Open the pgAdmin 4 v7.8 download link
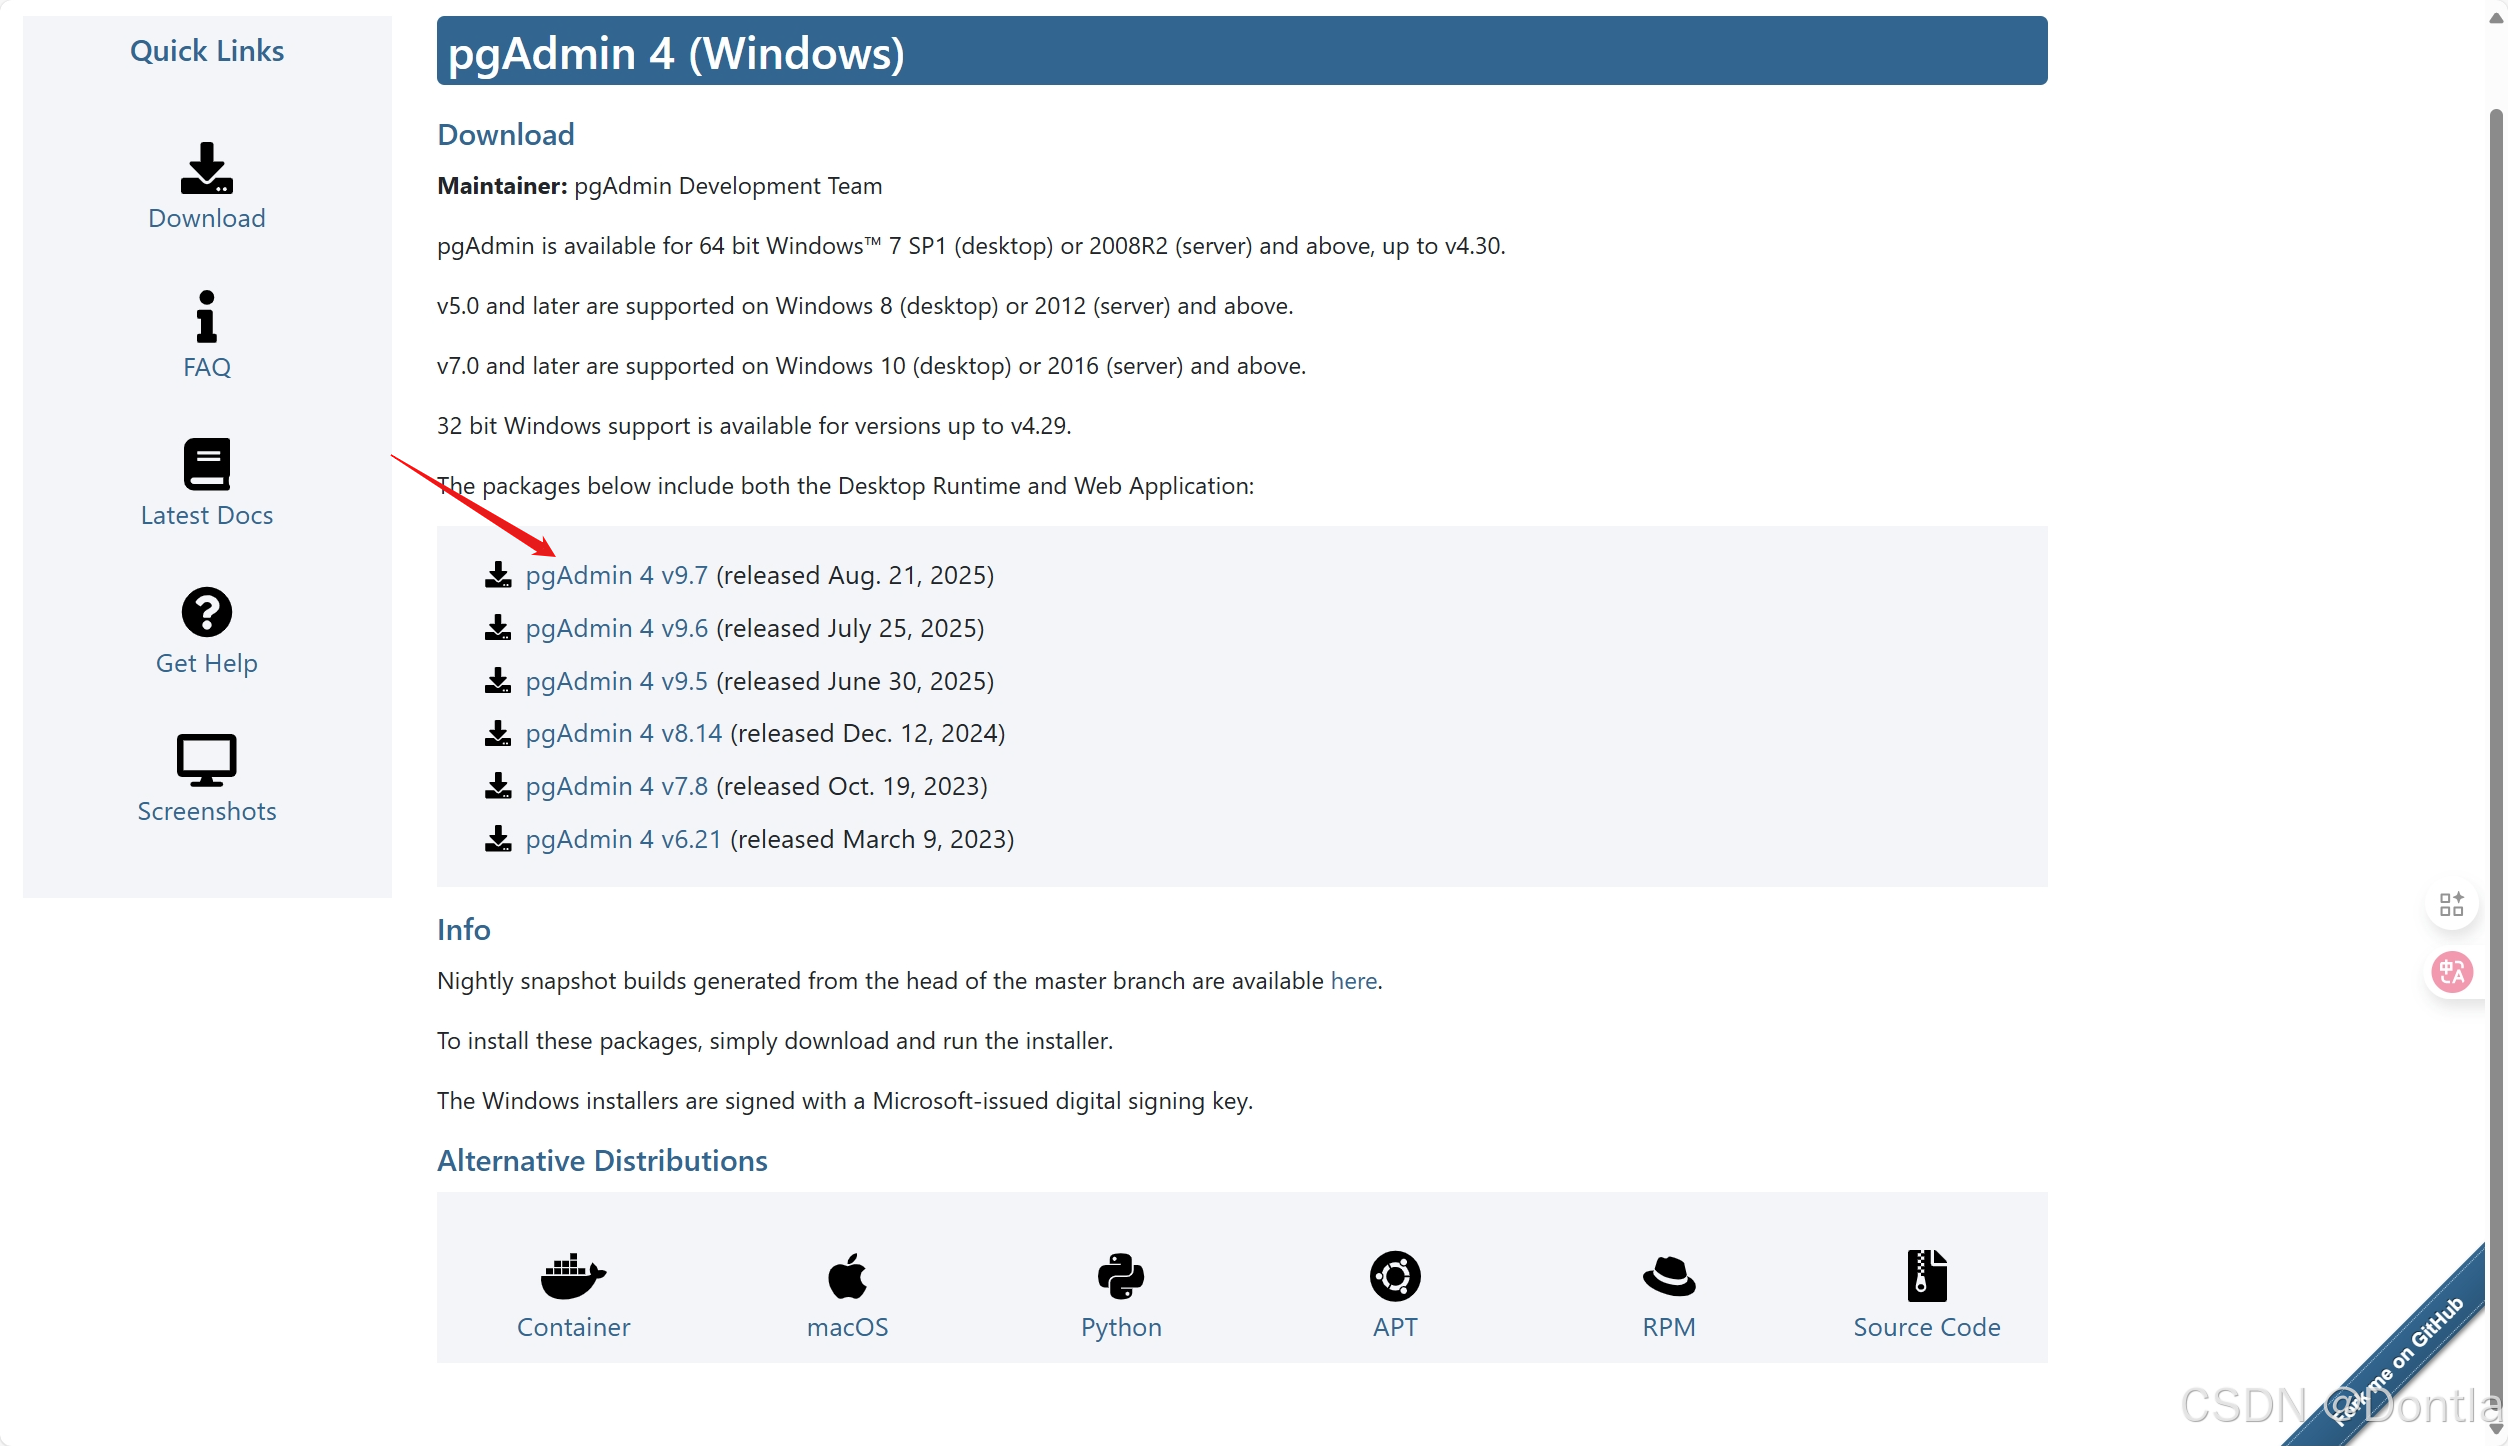 (617, 786)
